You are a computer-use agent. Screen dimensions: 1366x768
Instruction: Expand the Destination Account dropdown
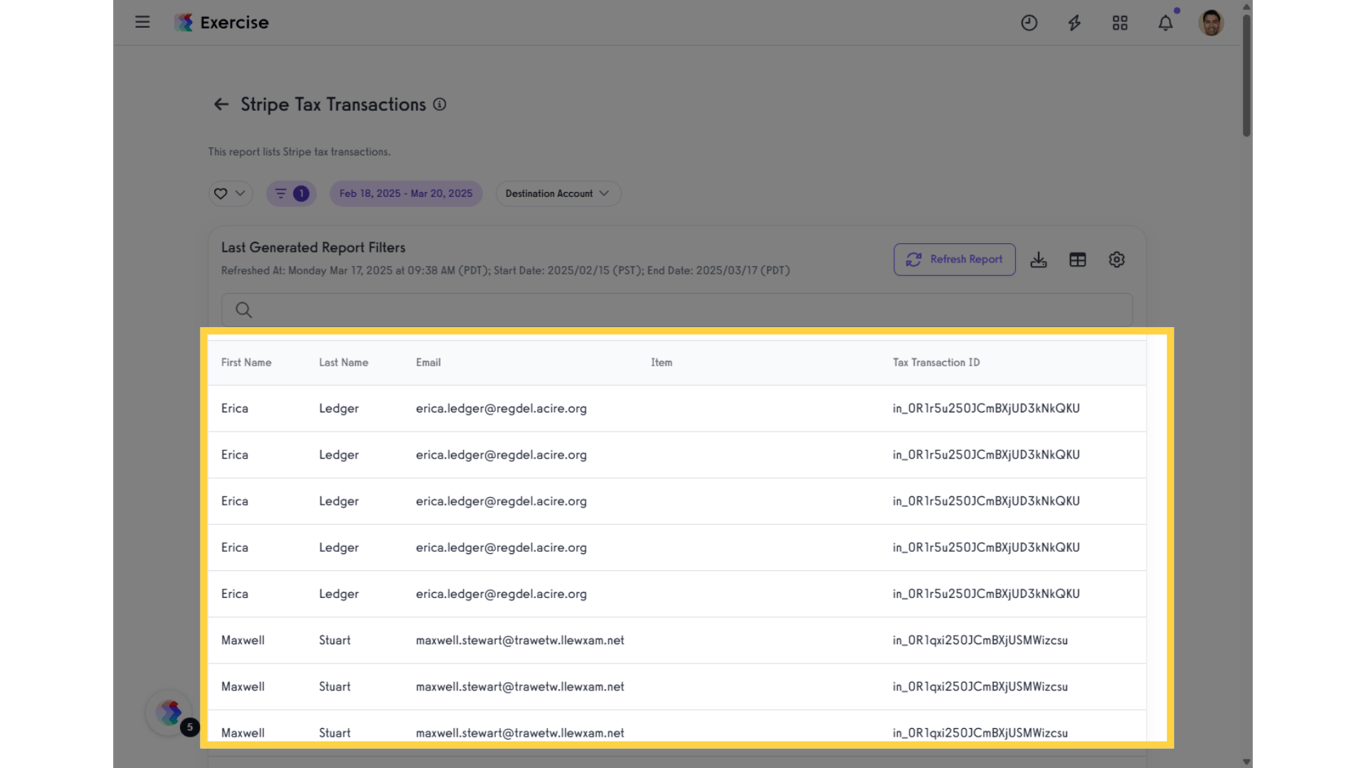558,193
